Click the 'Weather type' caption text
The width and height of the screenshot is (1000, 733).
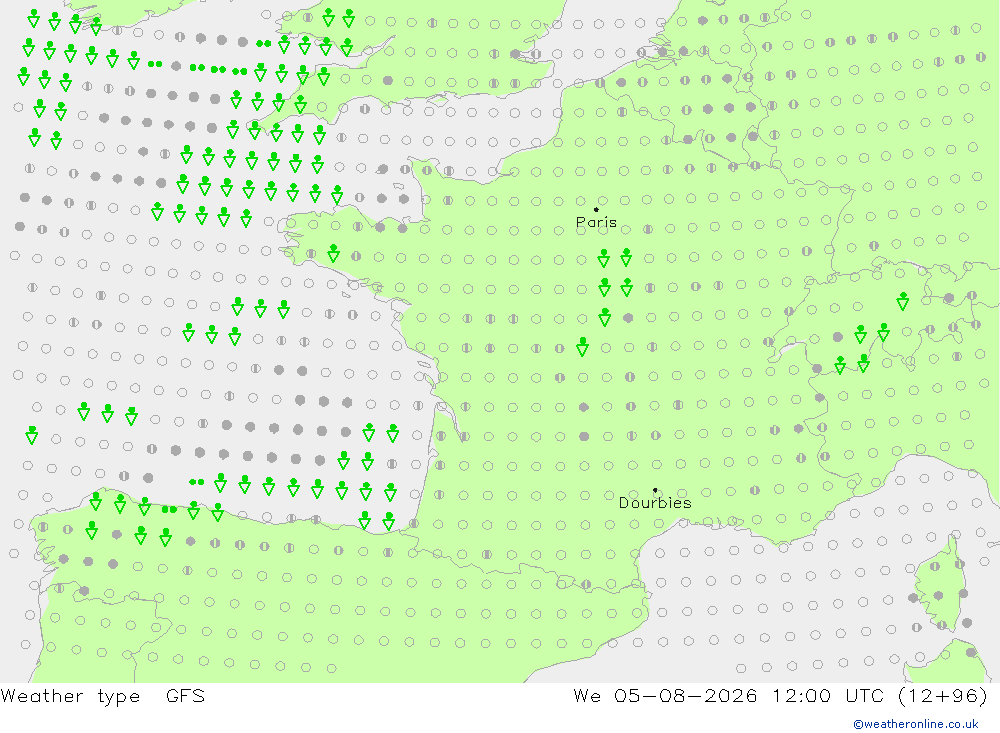tap(70, 696)
